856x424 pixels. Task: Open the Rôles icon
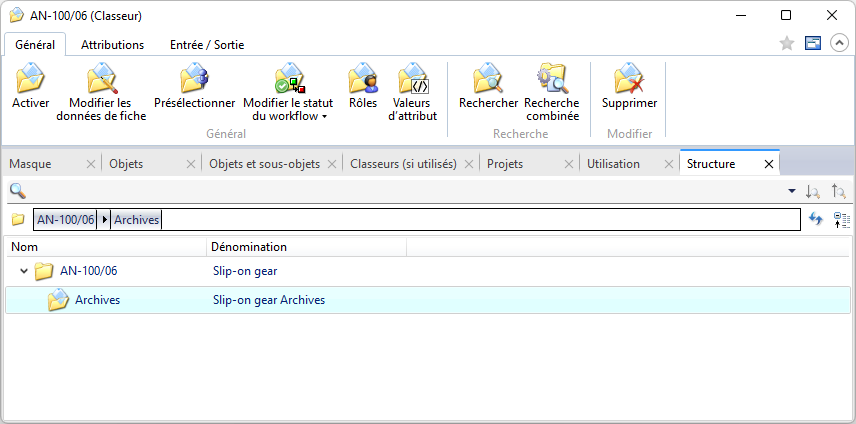(x=363, y=78)
